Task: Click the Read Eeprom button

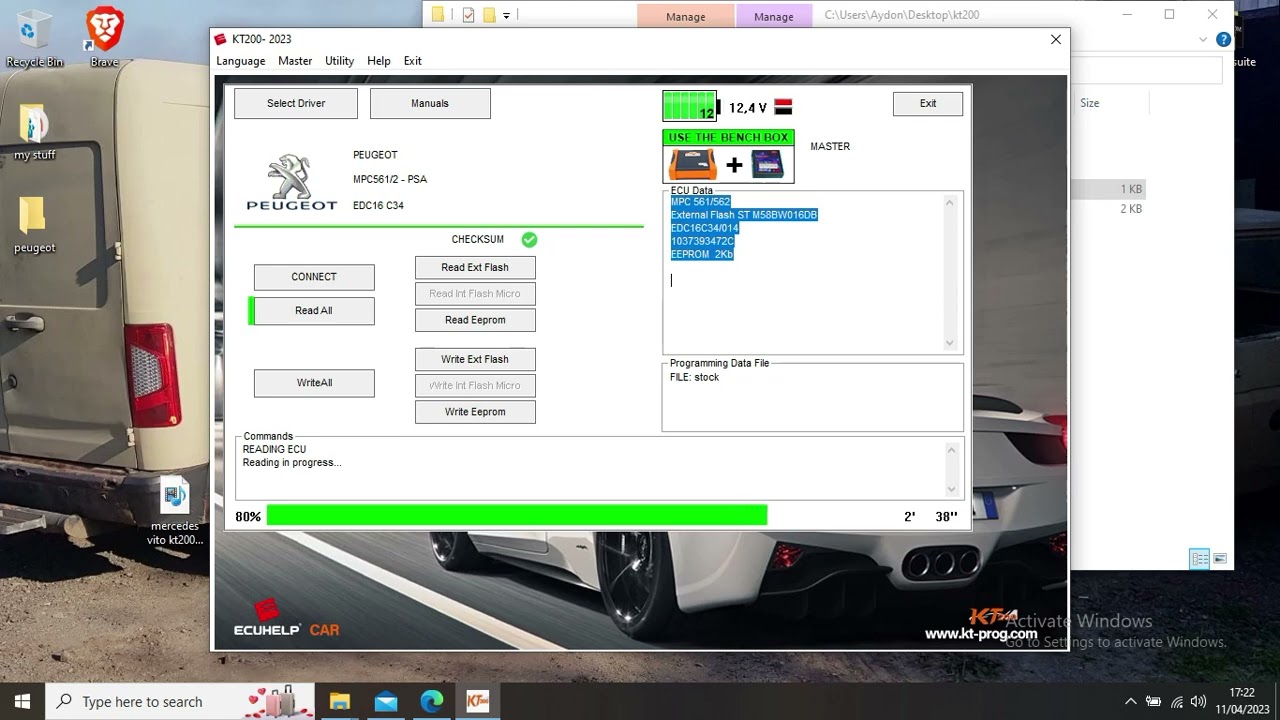Action: (475, 320)
